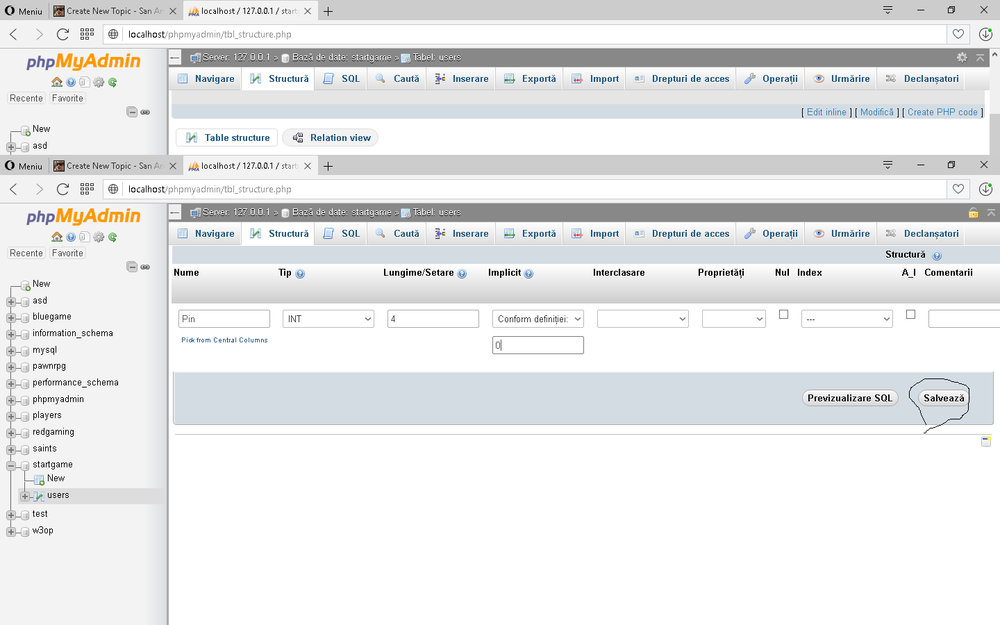
Task: Click blue documentation help icon in lower sidebar
Action: point(71,237)
